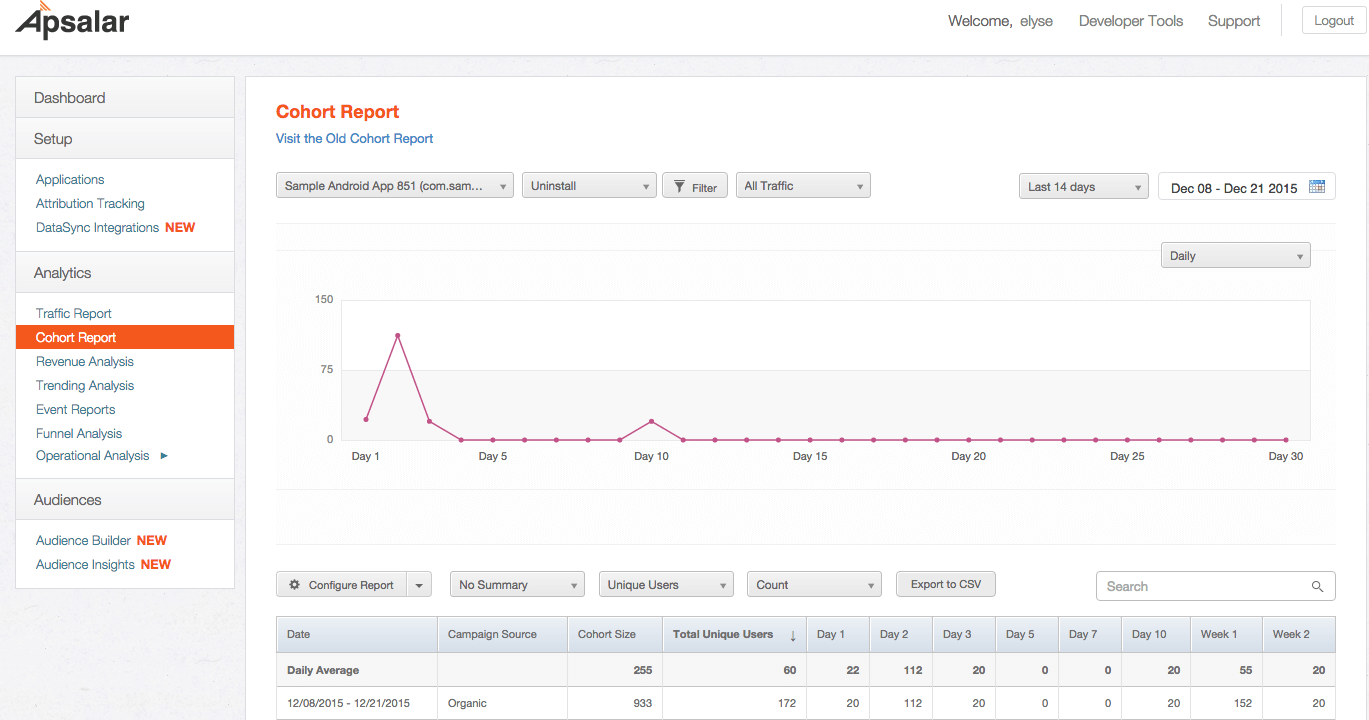
Task: Select Cohort Report in sidebar
Action: pyautogui.click(x=125, y=338)
